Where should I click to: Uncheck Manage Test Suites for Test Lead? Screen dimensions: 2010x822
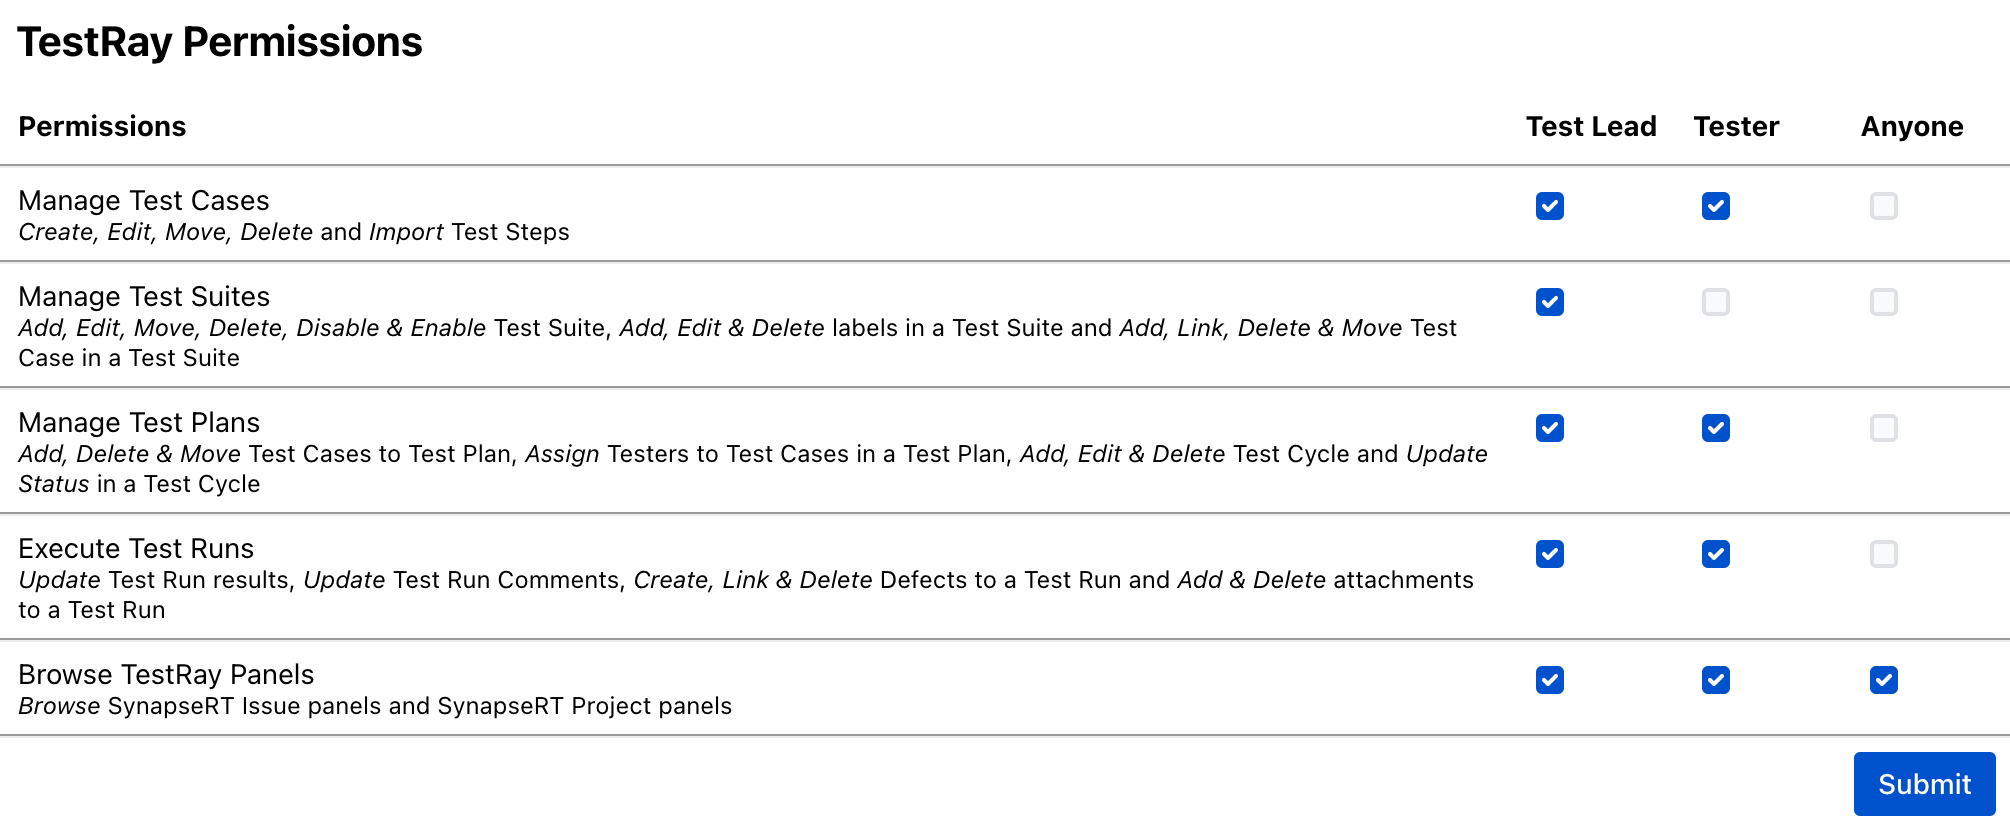pos(1550,302)
